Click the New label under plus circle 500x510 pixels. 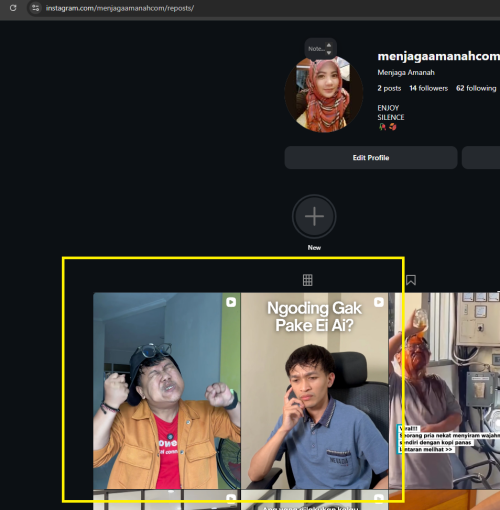pyautogui.click(x=314, y=248)
